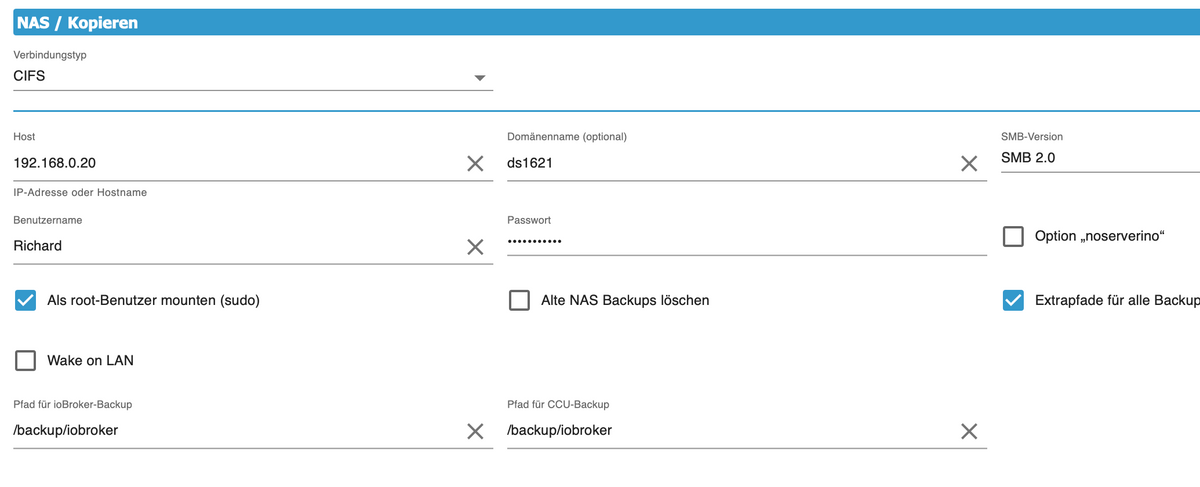Click the Host IP address field
This screenshot has height=487, width=1200.
230,162
